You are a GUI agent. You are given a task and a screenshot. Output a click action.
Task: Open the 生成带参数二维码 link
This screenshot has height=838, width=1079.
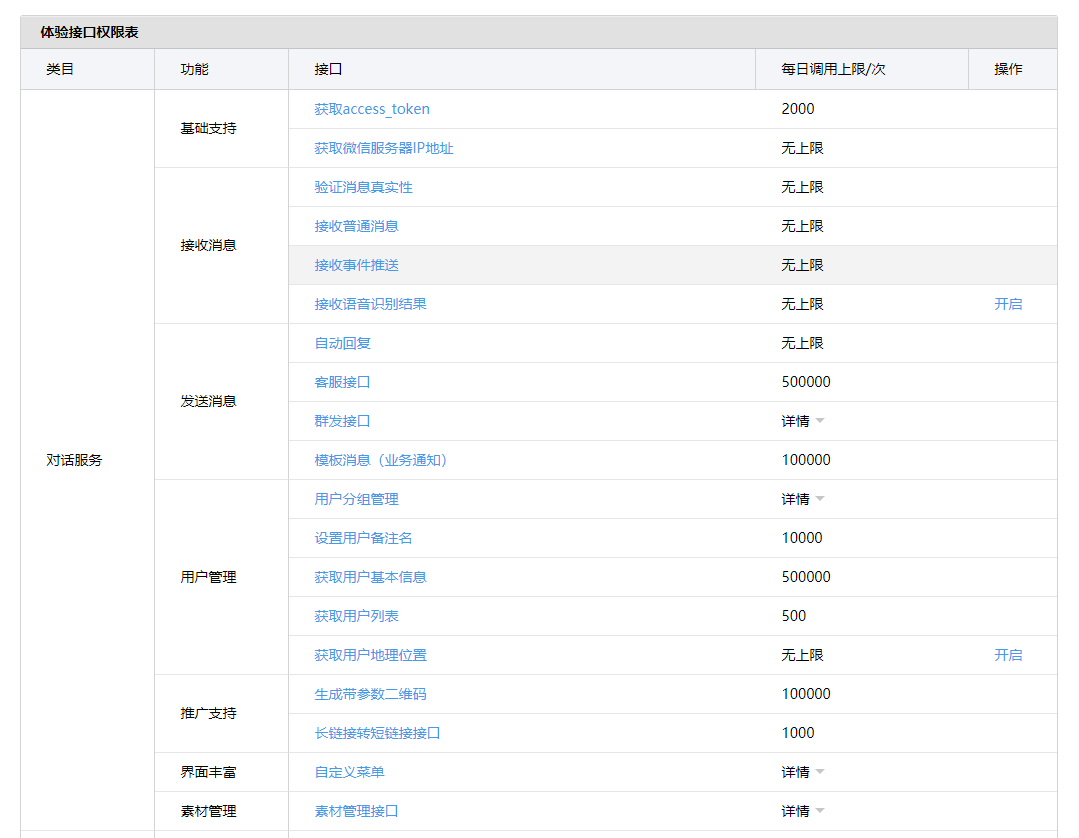click(x=372, y=694)
